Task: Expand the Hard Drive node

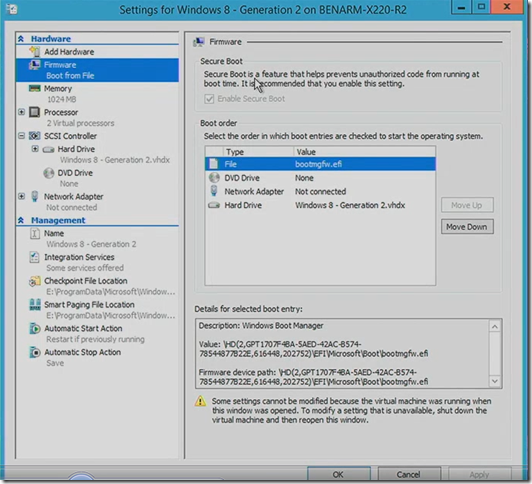Action: 35,149
